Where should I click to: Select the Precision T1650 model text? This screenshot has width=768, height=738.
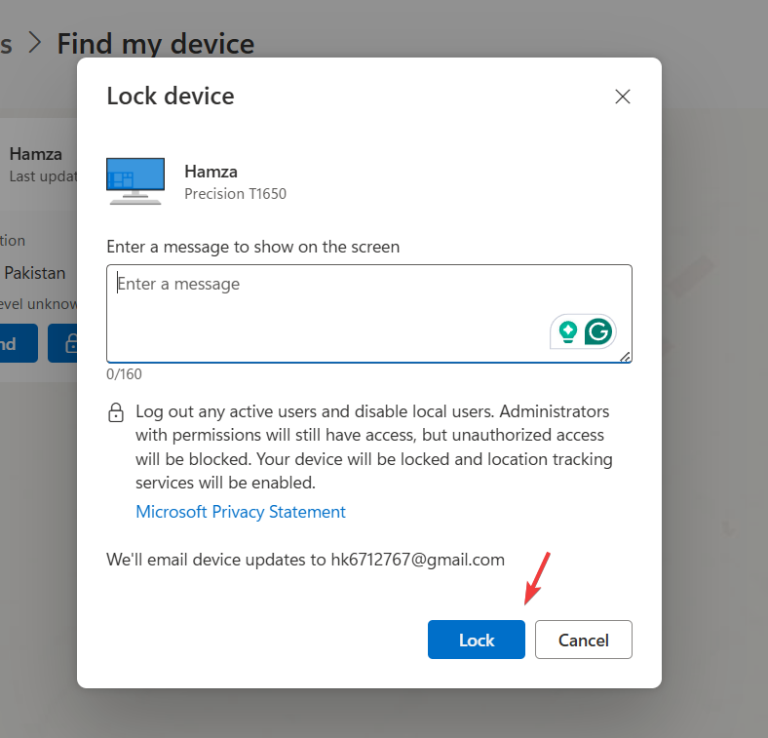point(235,194)
